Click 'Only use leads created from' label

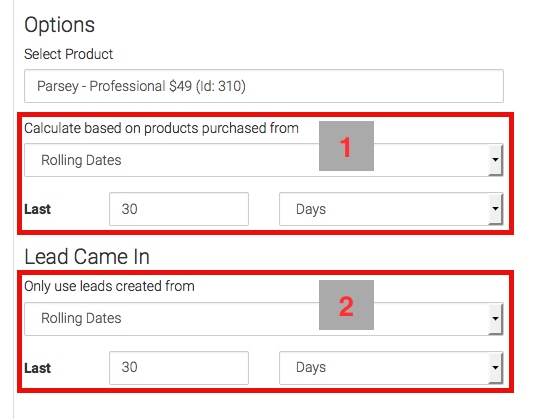coord(109,286)
